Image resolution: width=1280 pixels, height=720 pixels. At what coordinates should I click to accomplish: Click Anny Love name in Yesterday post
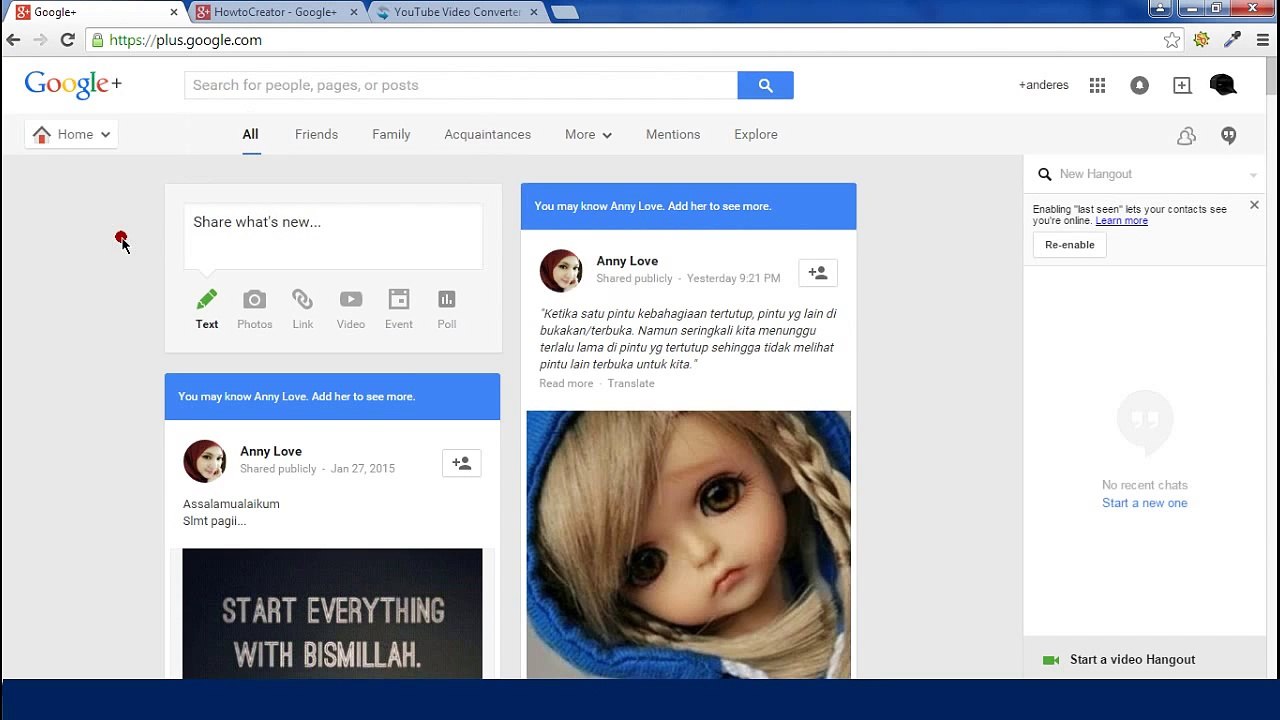(627, 261)
